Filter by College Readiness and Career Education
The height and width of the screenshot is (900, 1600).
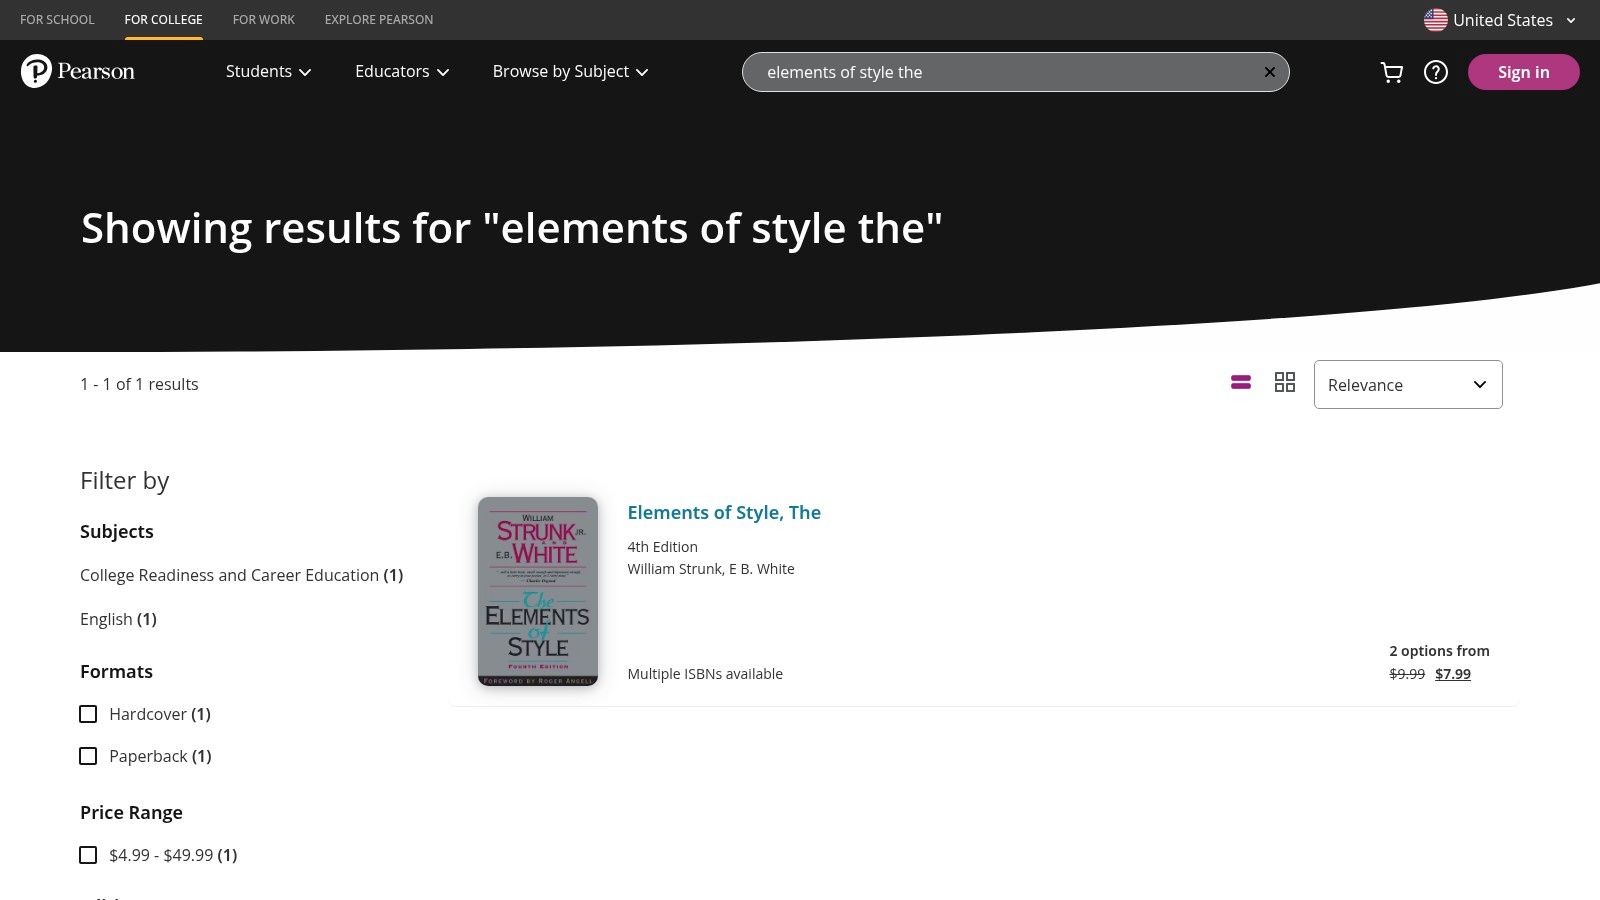(241, 575)
